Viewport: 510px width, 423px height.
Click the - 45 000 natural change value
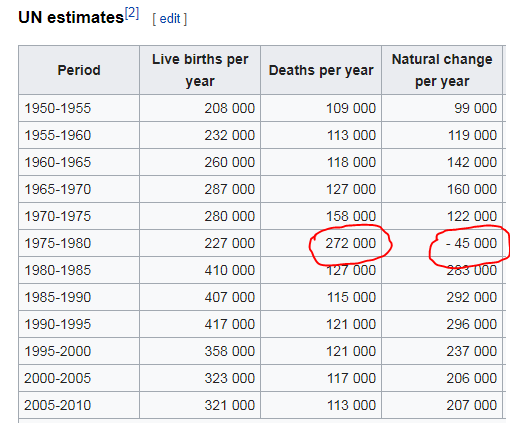(471, 243)
